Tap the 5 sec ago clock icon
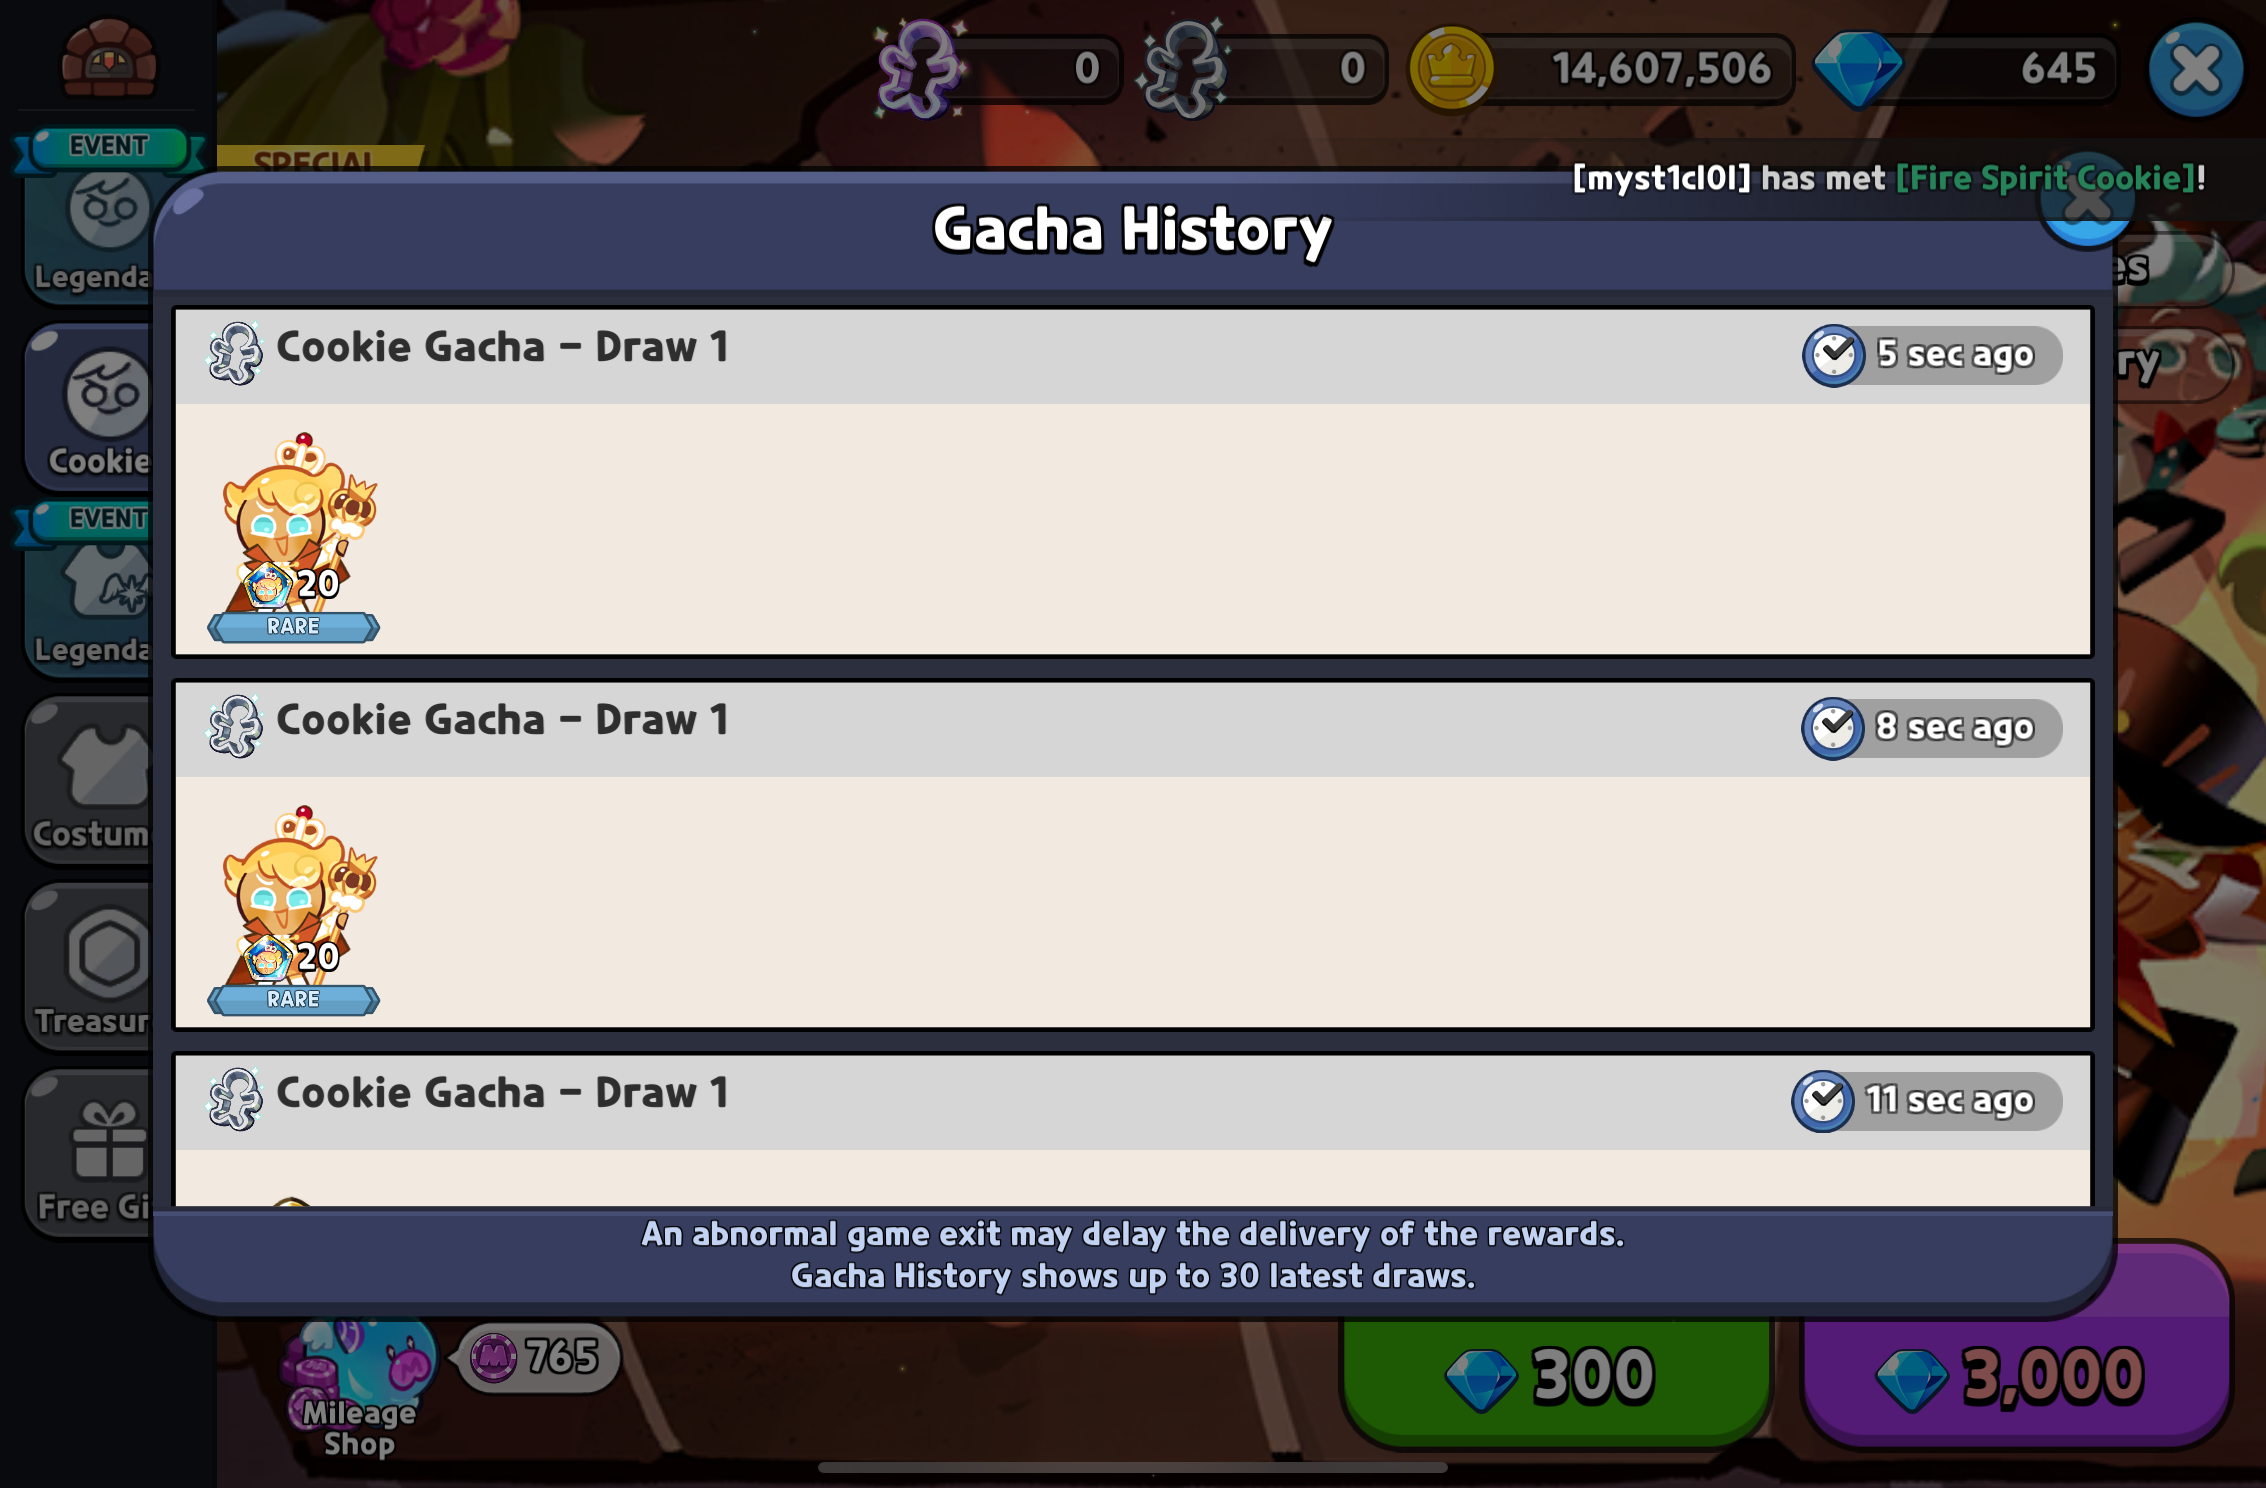This screenshot has height=1488, width=2266. pyautogui.click(x=1833, y=355)
